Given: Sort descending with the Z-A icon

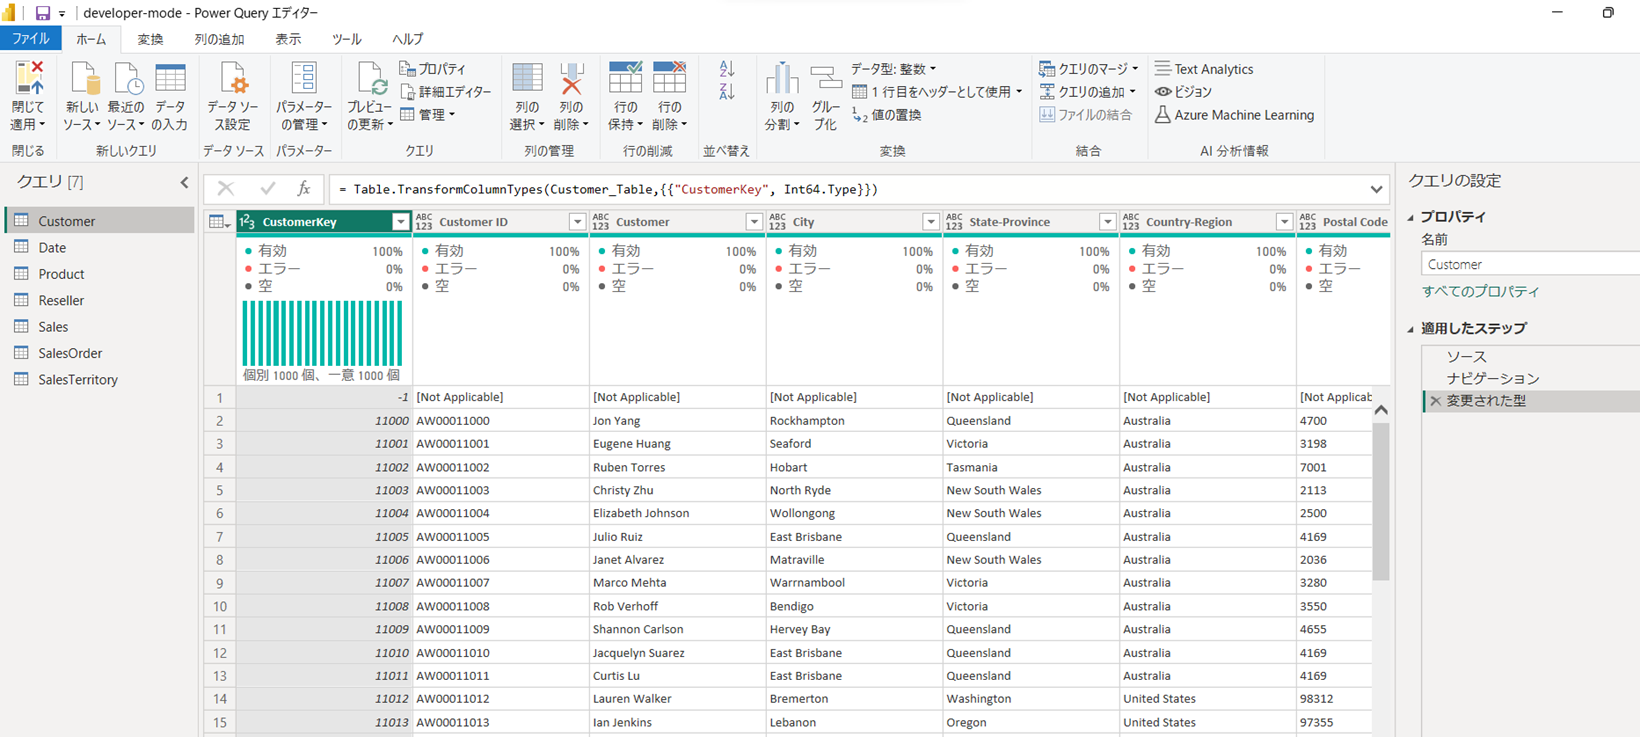Looking at the screenshot, I should click(x=727, y=92).
